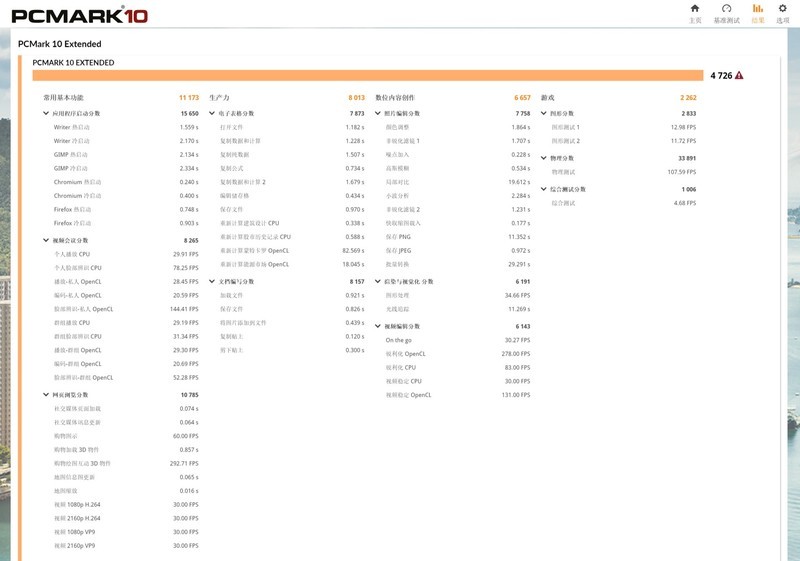Screen dimensions: 800x561
Task: Select the Productivity score 8 013
Action: coord(357,97)
